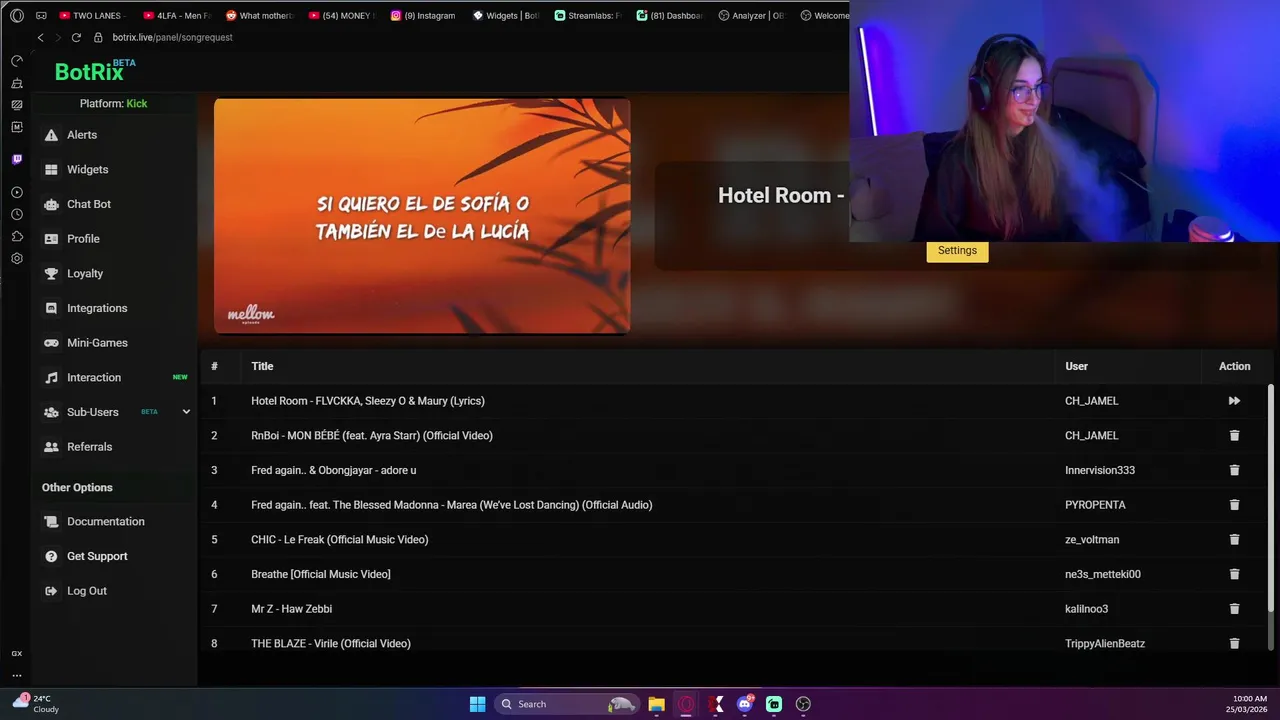This screenshot has width=1280, height=720.
Task: Click the Get Support link
Action: [x=97, y=556]
